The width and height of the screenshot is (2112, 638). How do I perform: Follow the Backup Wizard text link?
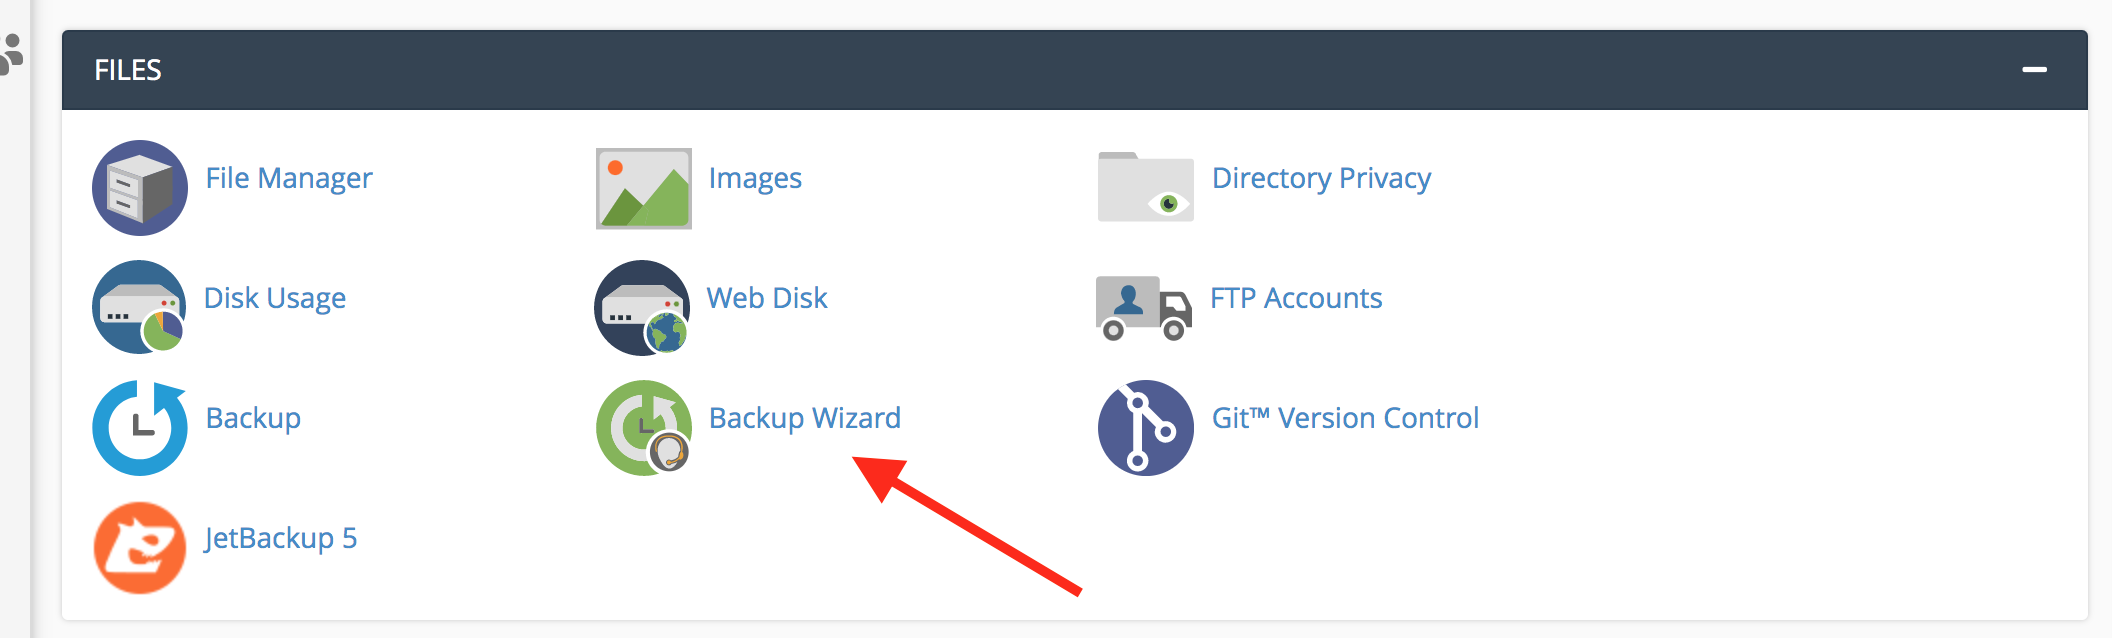805,418
